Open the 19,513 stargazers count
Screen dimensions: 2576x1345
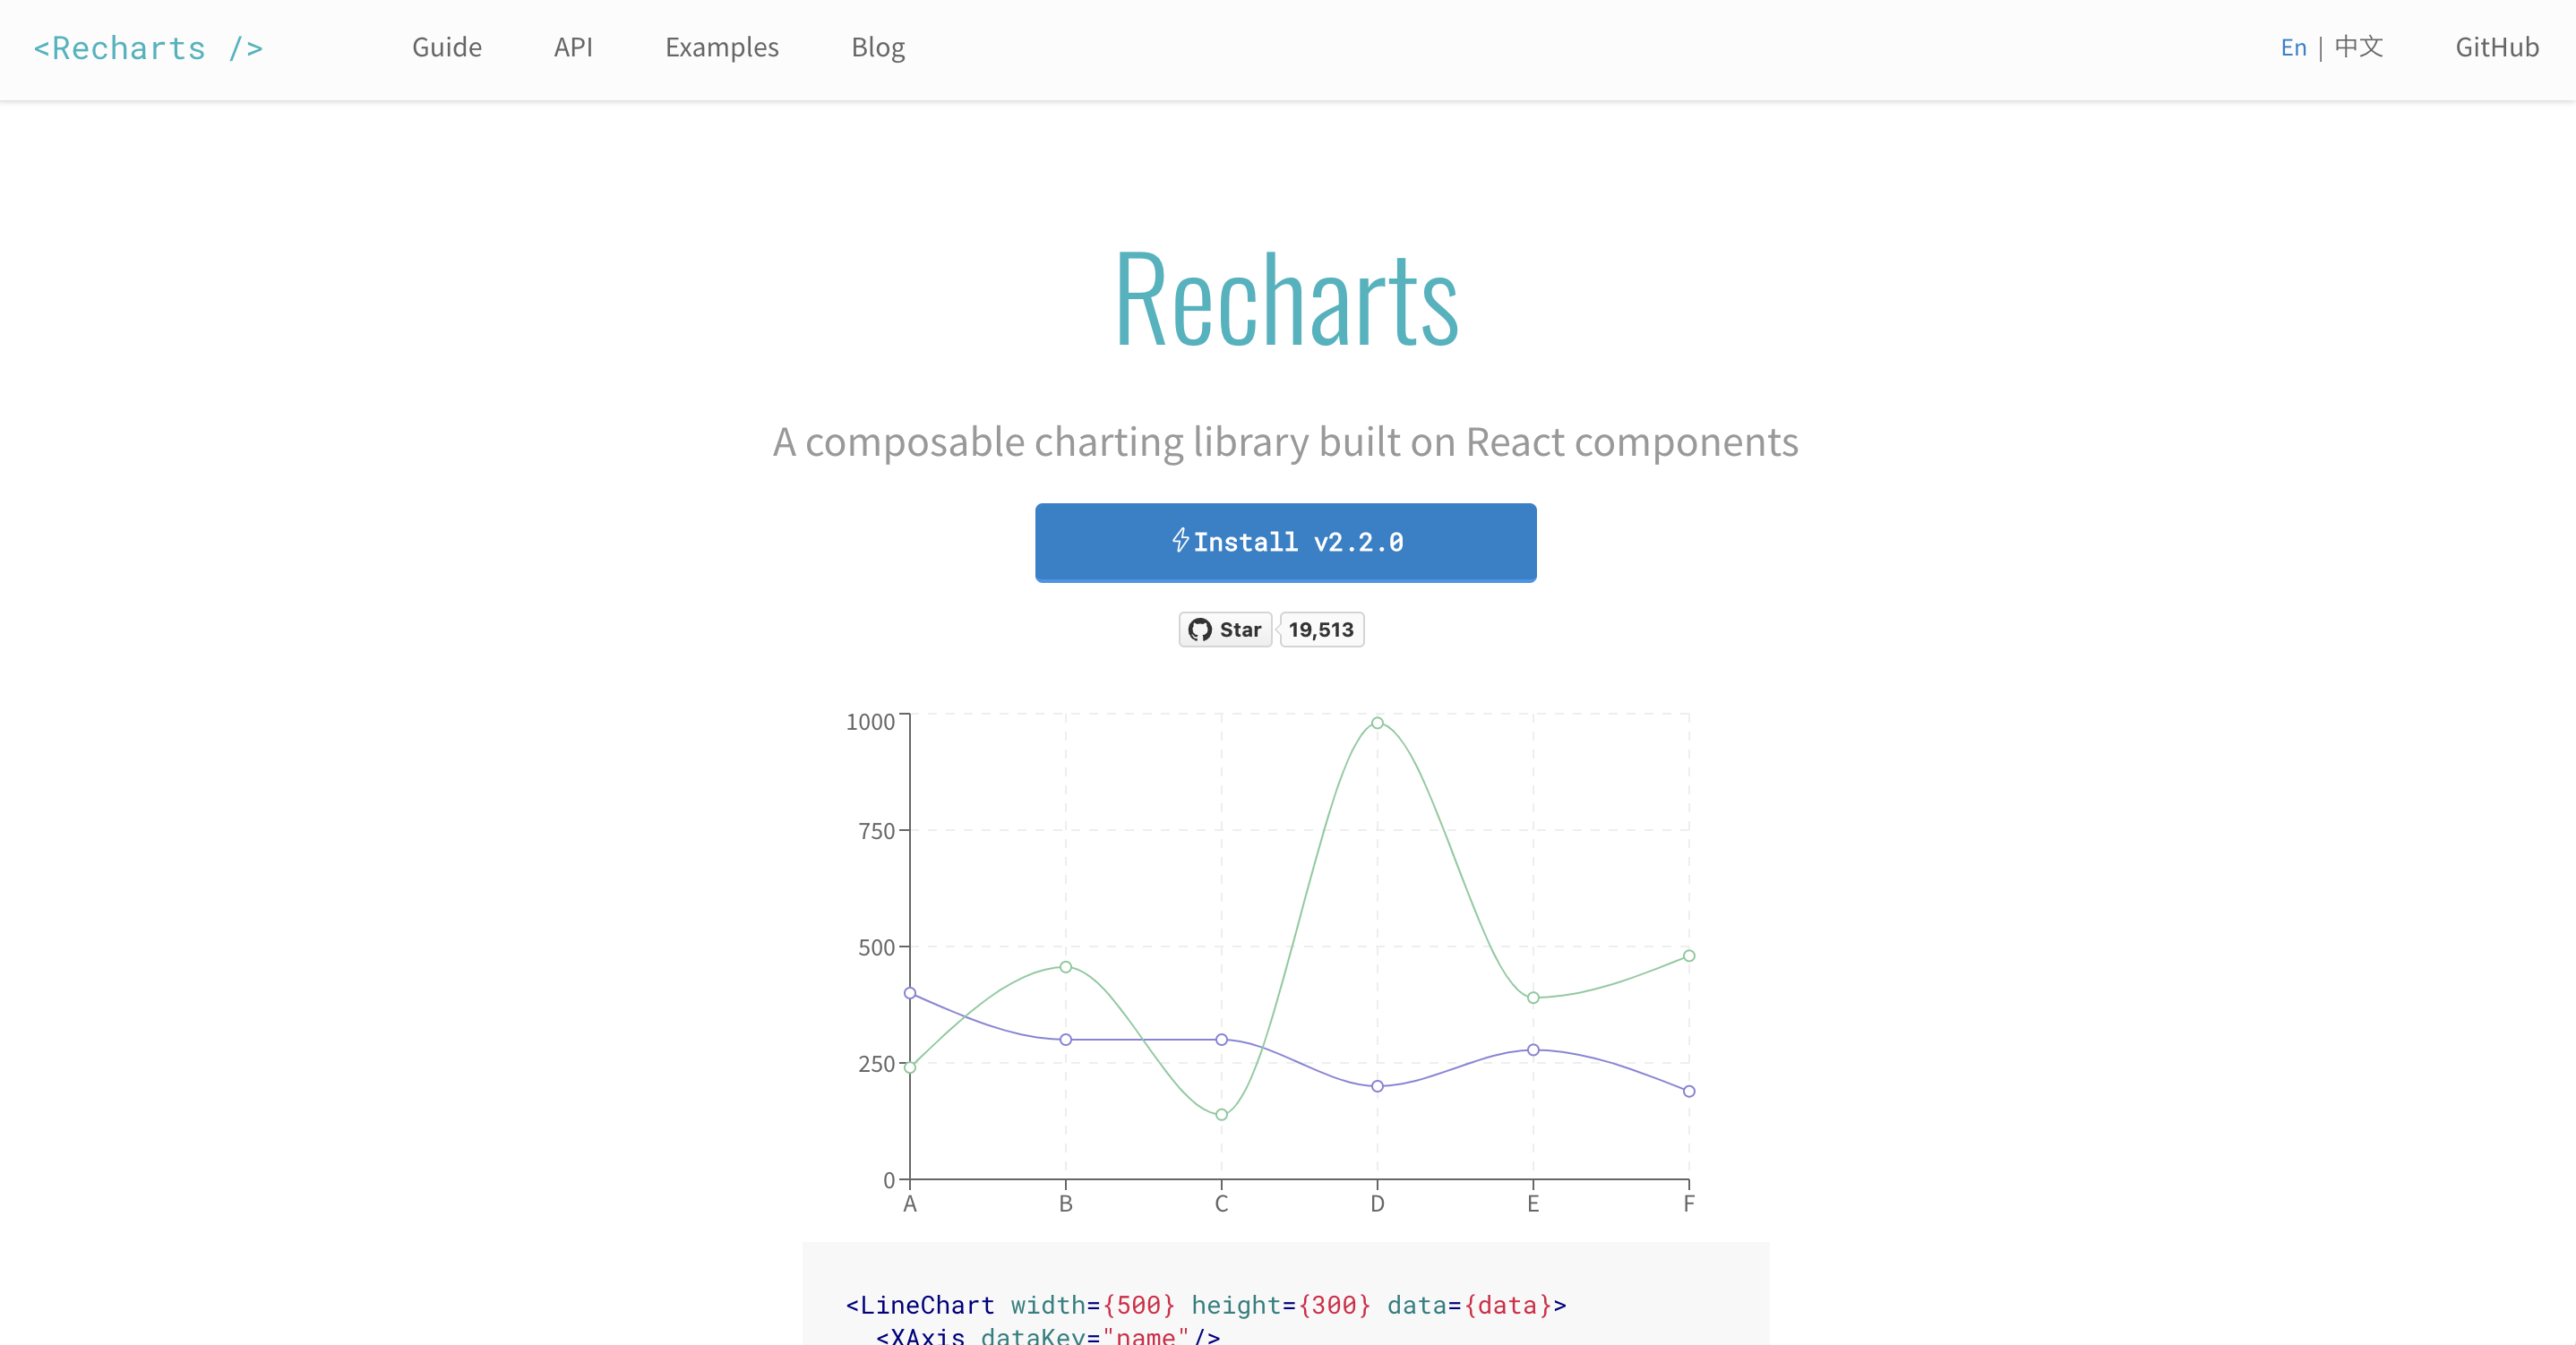(1321, 630)
